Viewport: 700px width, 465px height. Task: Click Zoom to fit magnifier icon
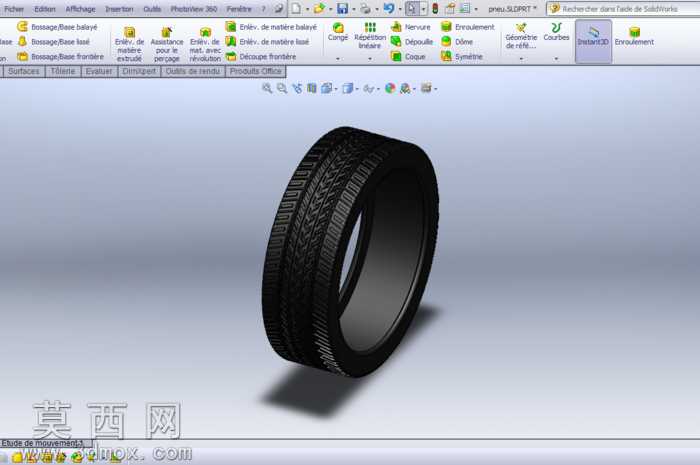(x=267, y=88)
